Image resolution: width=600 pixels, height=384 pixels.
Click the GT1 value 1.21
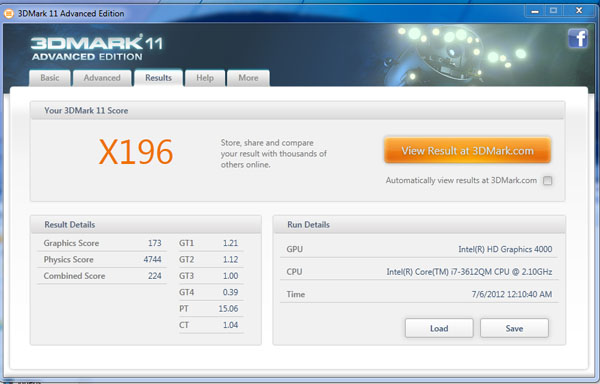[x=230, y=243]
